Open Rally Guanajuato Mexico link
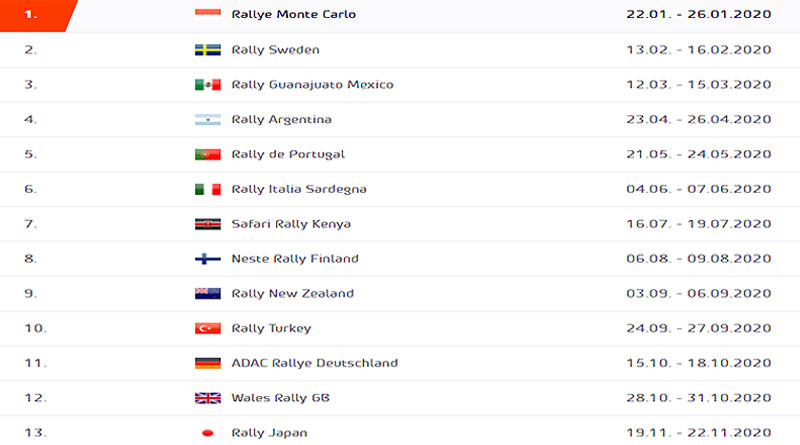800x445 pixels. 312,85
